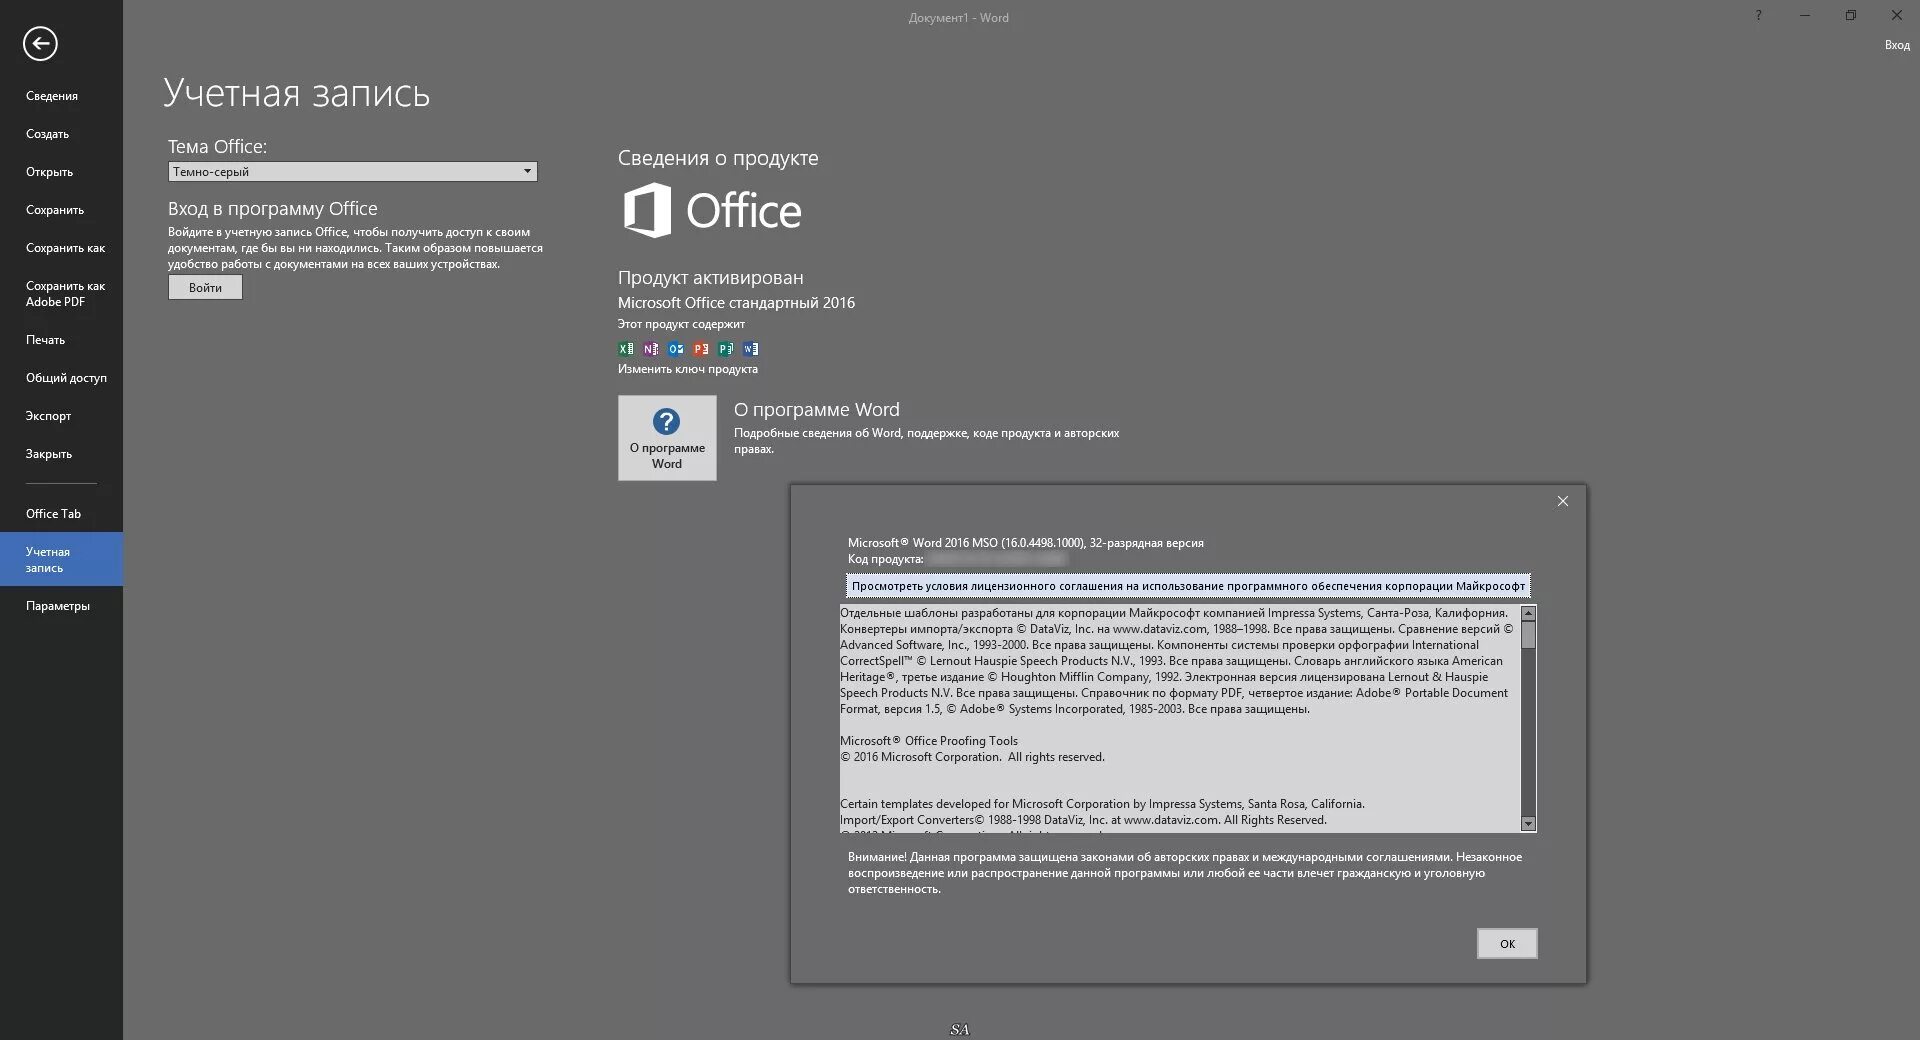This screenshot has width=1920, height=1040.
Task: Click the 'Учетная запись' page heading
Action: [297, 93]
